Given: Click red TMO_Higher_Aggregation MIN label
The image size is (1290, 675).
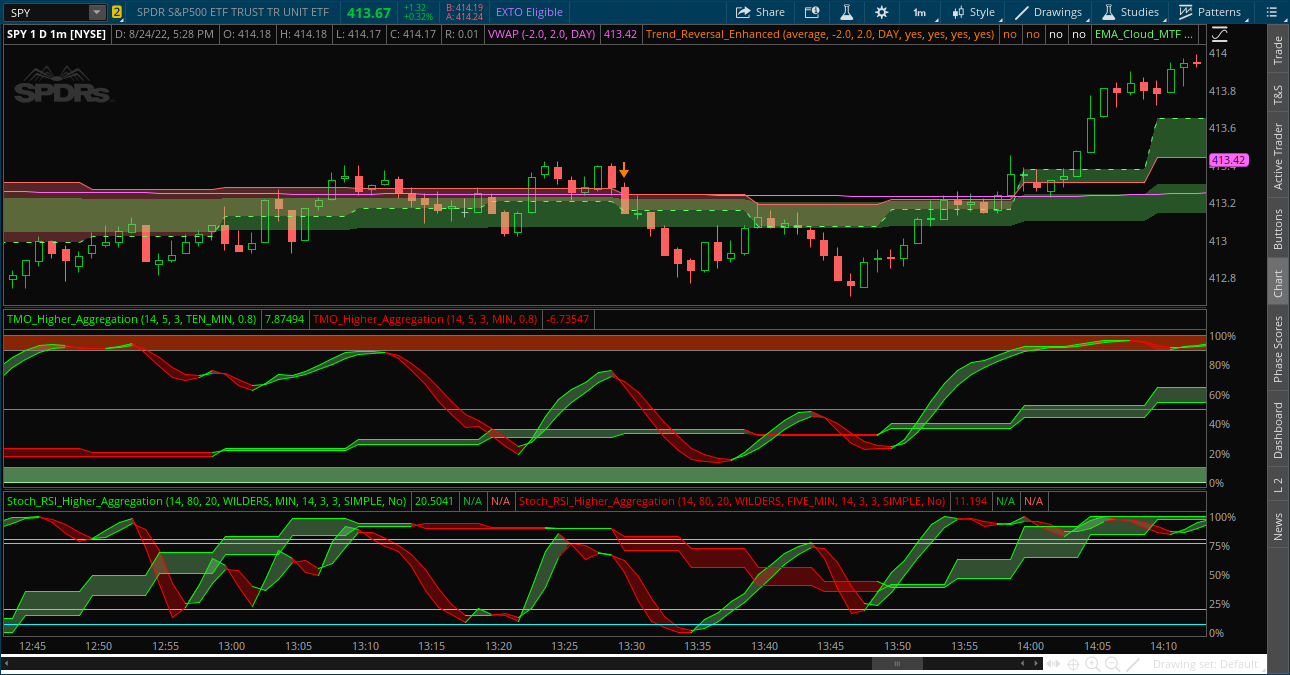Looking at the screenshot, I should [x=426, y=320].
